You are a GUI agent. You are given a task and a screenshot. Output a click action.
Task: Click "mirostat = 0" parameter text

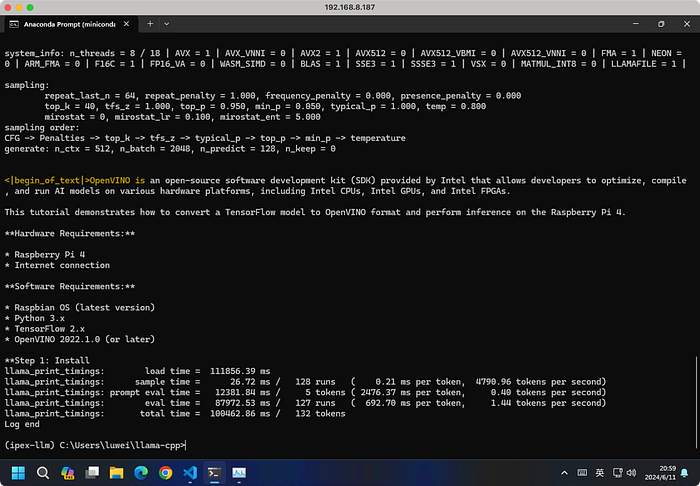tap(77, 117)
